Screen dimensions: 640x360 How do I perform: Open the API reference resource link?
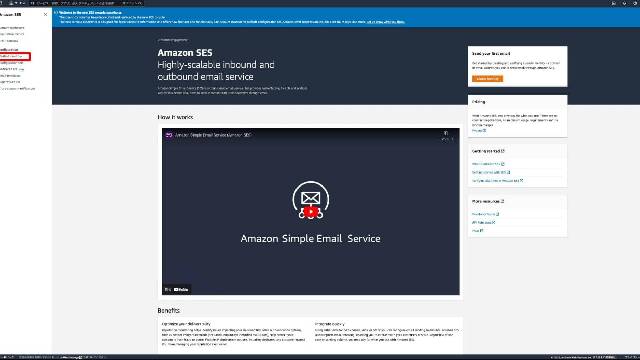(483, 222)
